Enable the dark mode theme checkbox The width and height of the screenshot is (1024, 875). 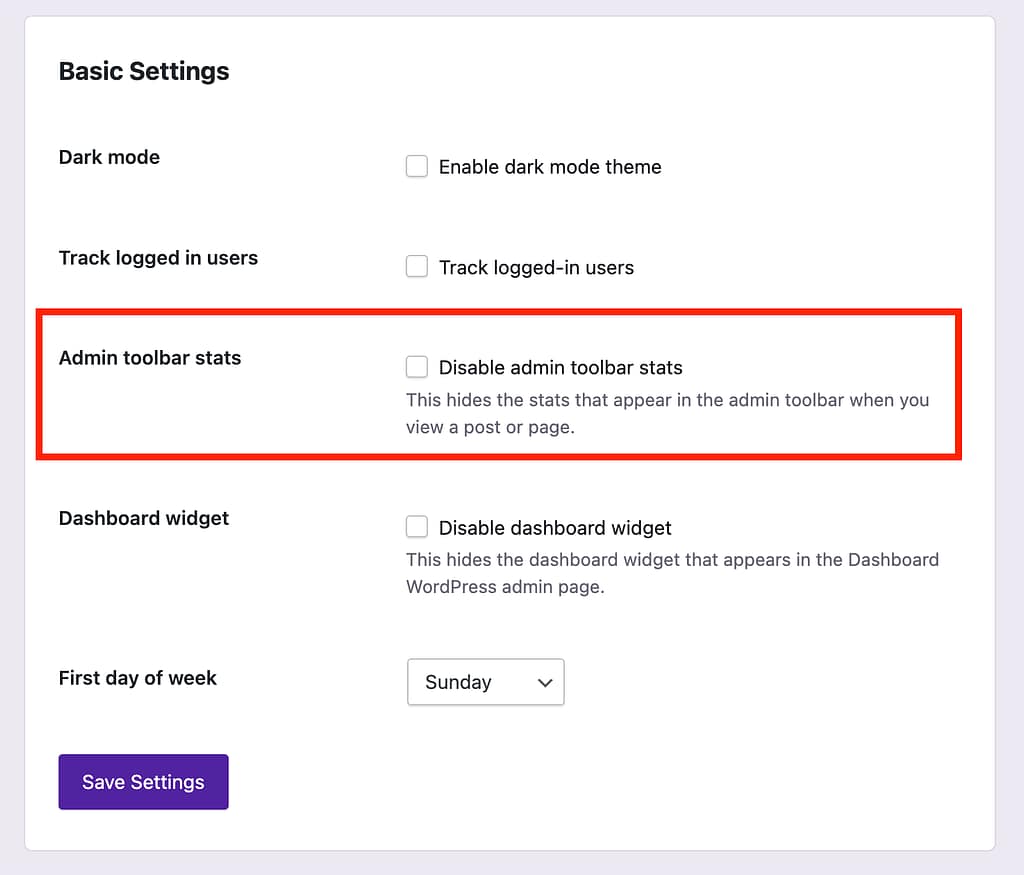[416, 166]
